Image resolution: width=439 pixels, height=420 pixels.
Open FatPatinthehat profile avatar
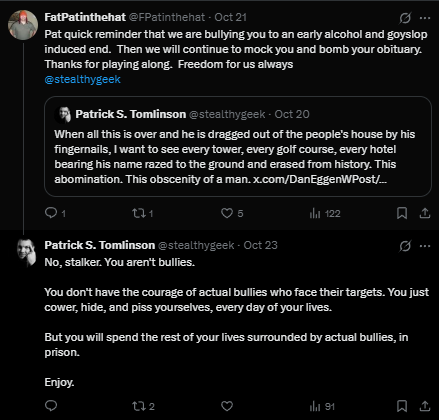coord(23,25)
